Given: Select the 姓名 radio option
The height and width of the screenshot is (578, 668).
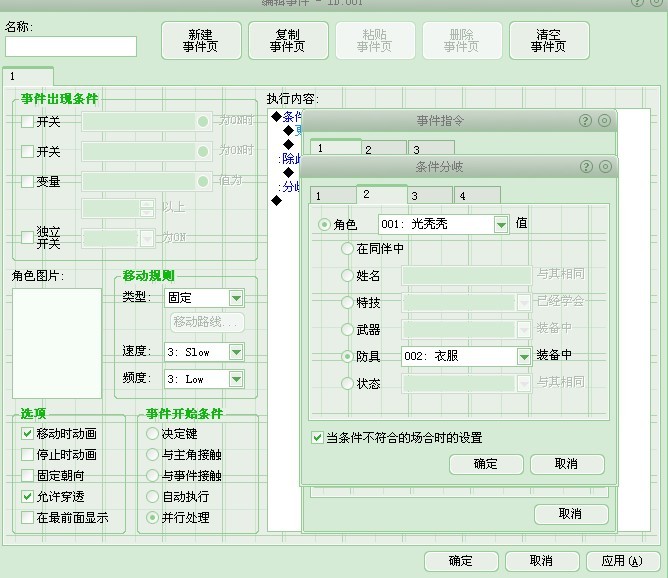Looking at the screenshot, I should pyautogui.click(x=347, y=276).
